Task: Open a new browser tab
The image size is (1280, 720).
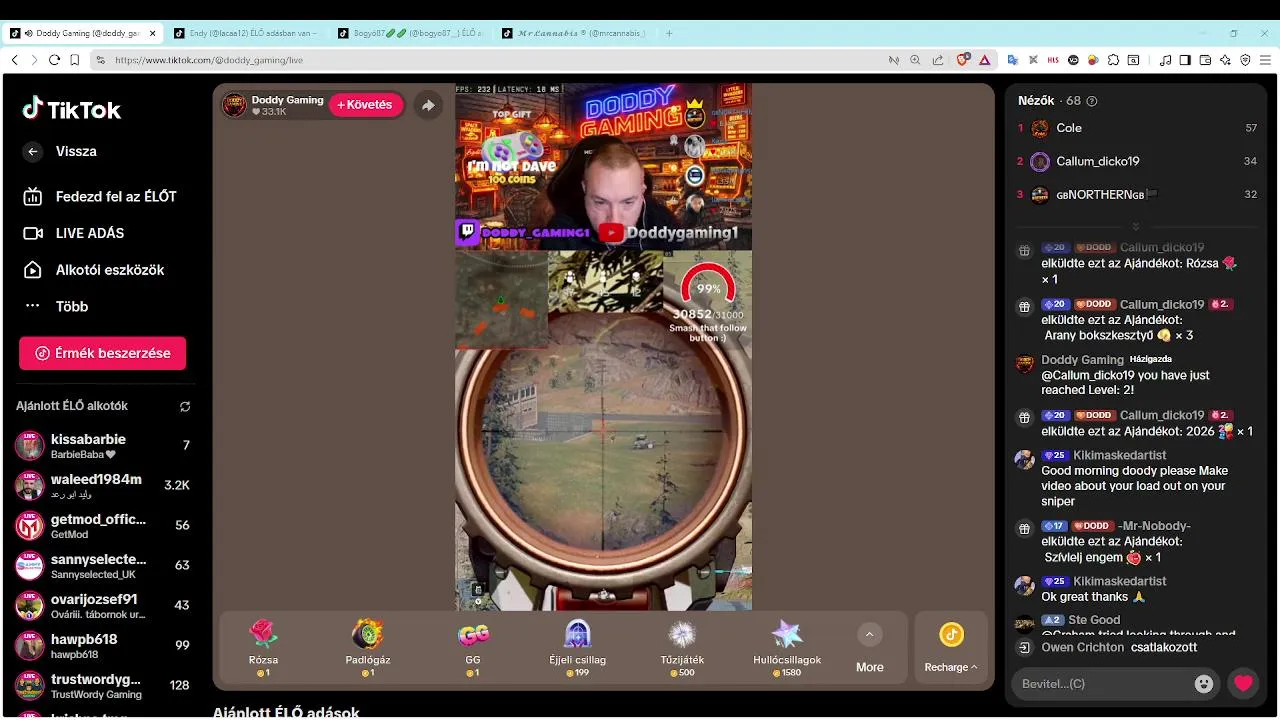Action: click(x=669, y=33)
